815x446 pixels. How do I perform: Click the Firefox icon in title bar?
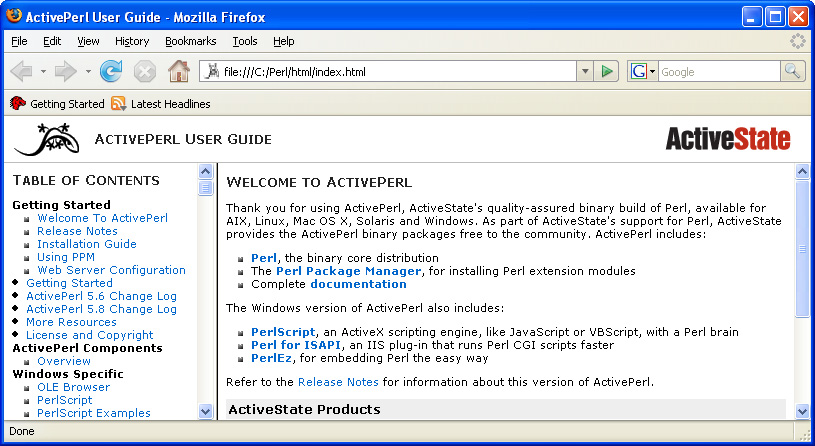coord(14,16)
